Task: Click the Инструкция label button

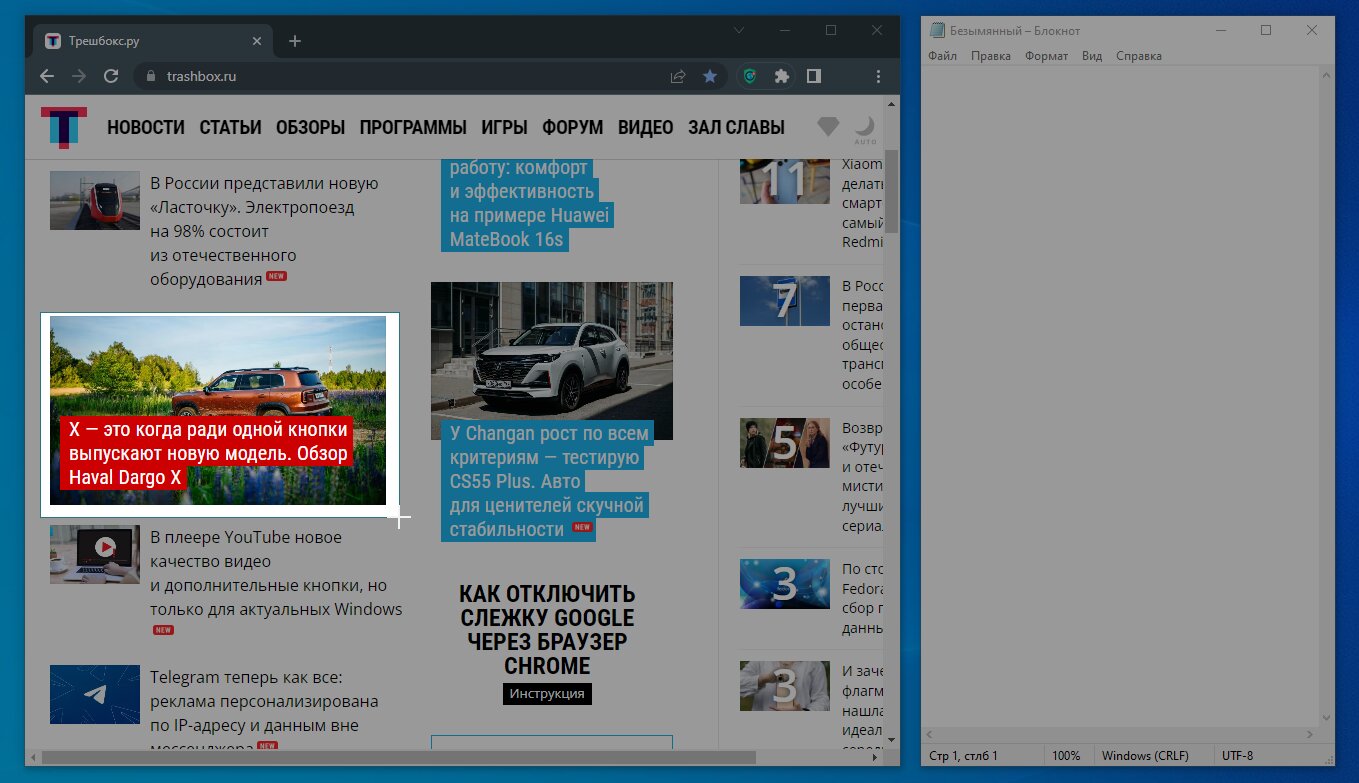Action: [x=547, y=694]
